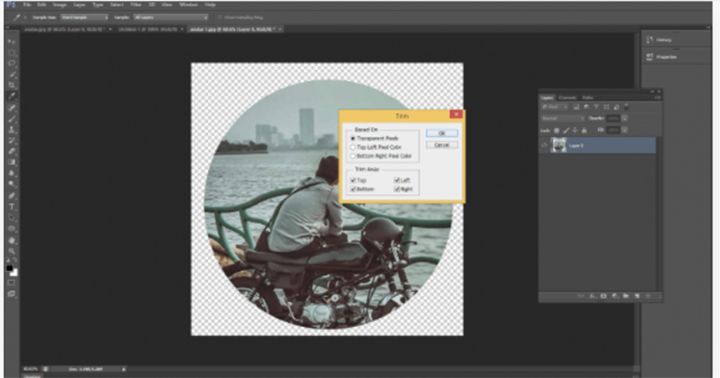Click OK in the Trim dialog
Screen dimensions: 720x378
pos(442,133)
